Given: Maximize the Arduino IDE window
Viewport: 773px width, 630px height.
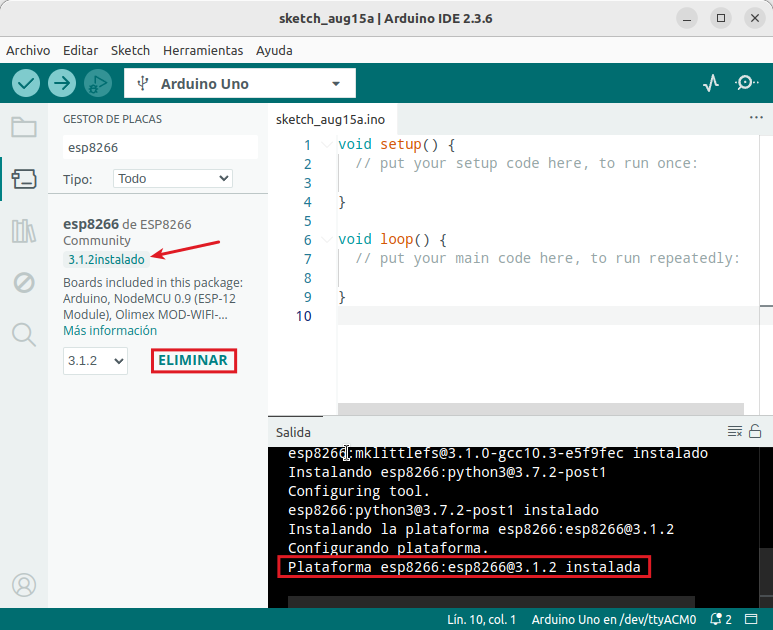Looking at the screenshot, I should [721, 18].
